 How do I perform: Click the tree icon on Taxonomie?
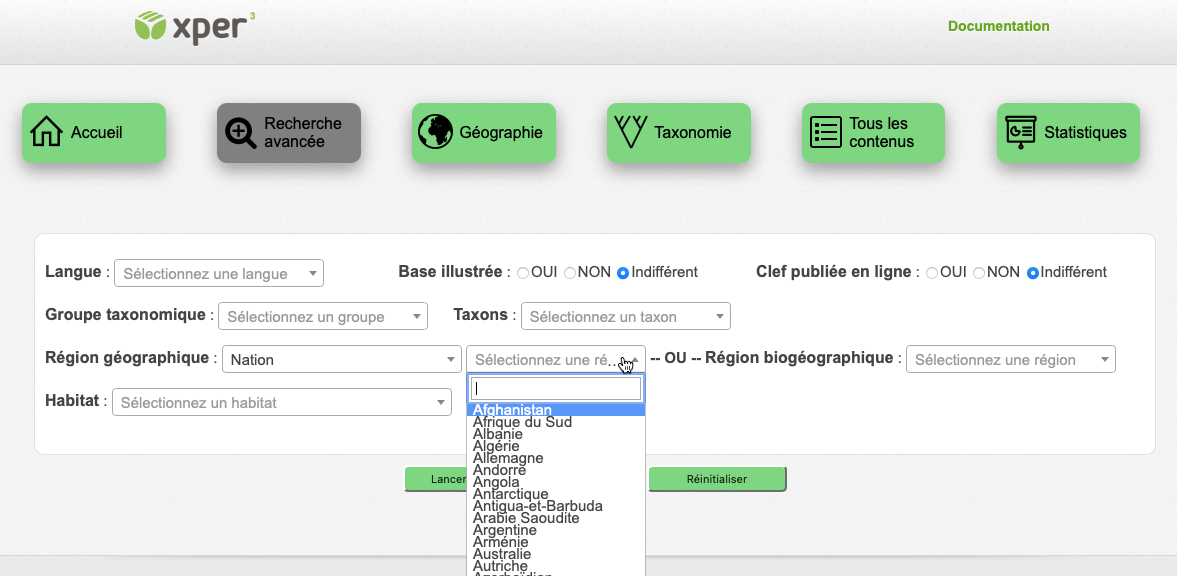pos(631,132)
